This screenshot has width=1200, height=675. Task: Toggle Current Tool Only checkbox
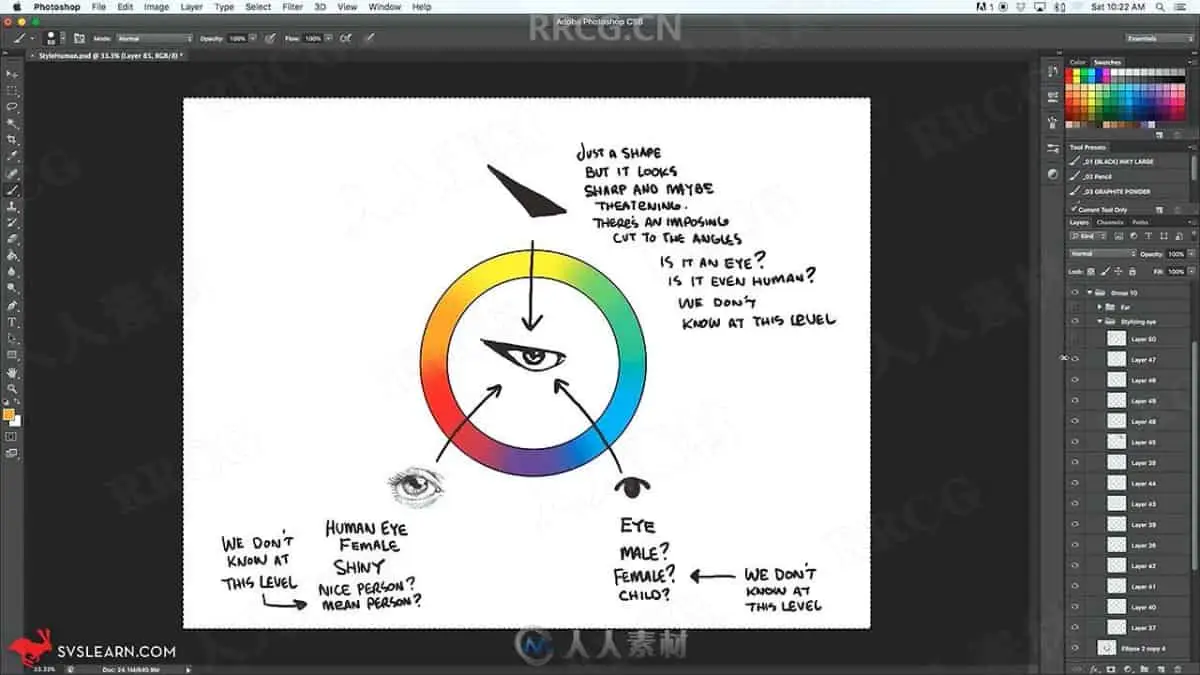(1075, 209)
